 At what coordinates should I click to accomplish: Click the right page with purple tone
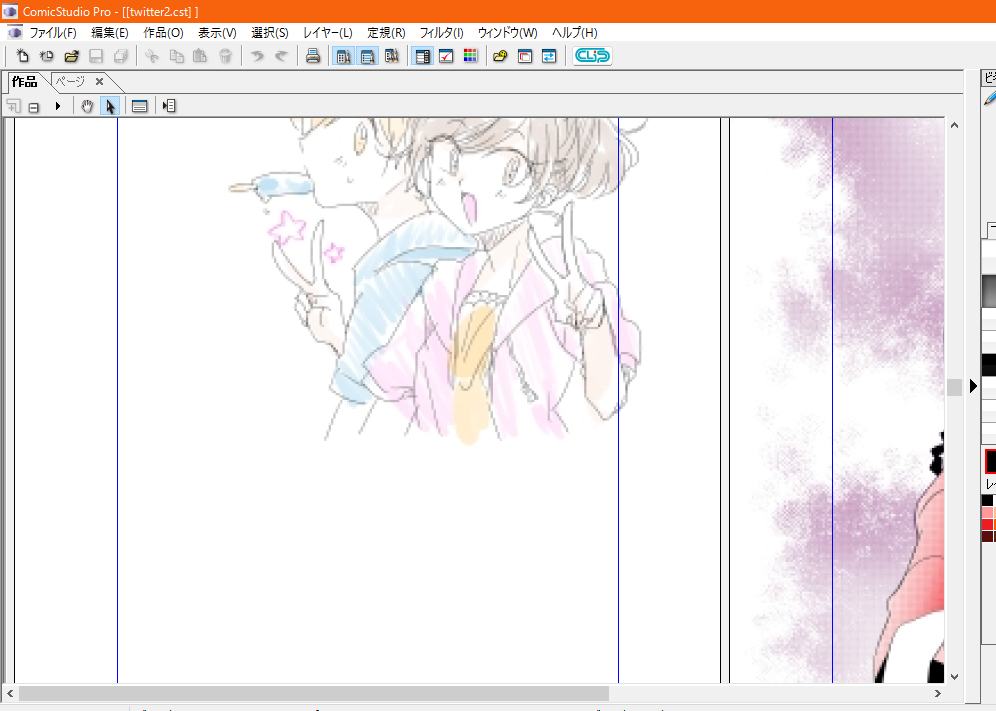click(x=837, y=400)
